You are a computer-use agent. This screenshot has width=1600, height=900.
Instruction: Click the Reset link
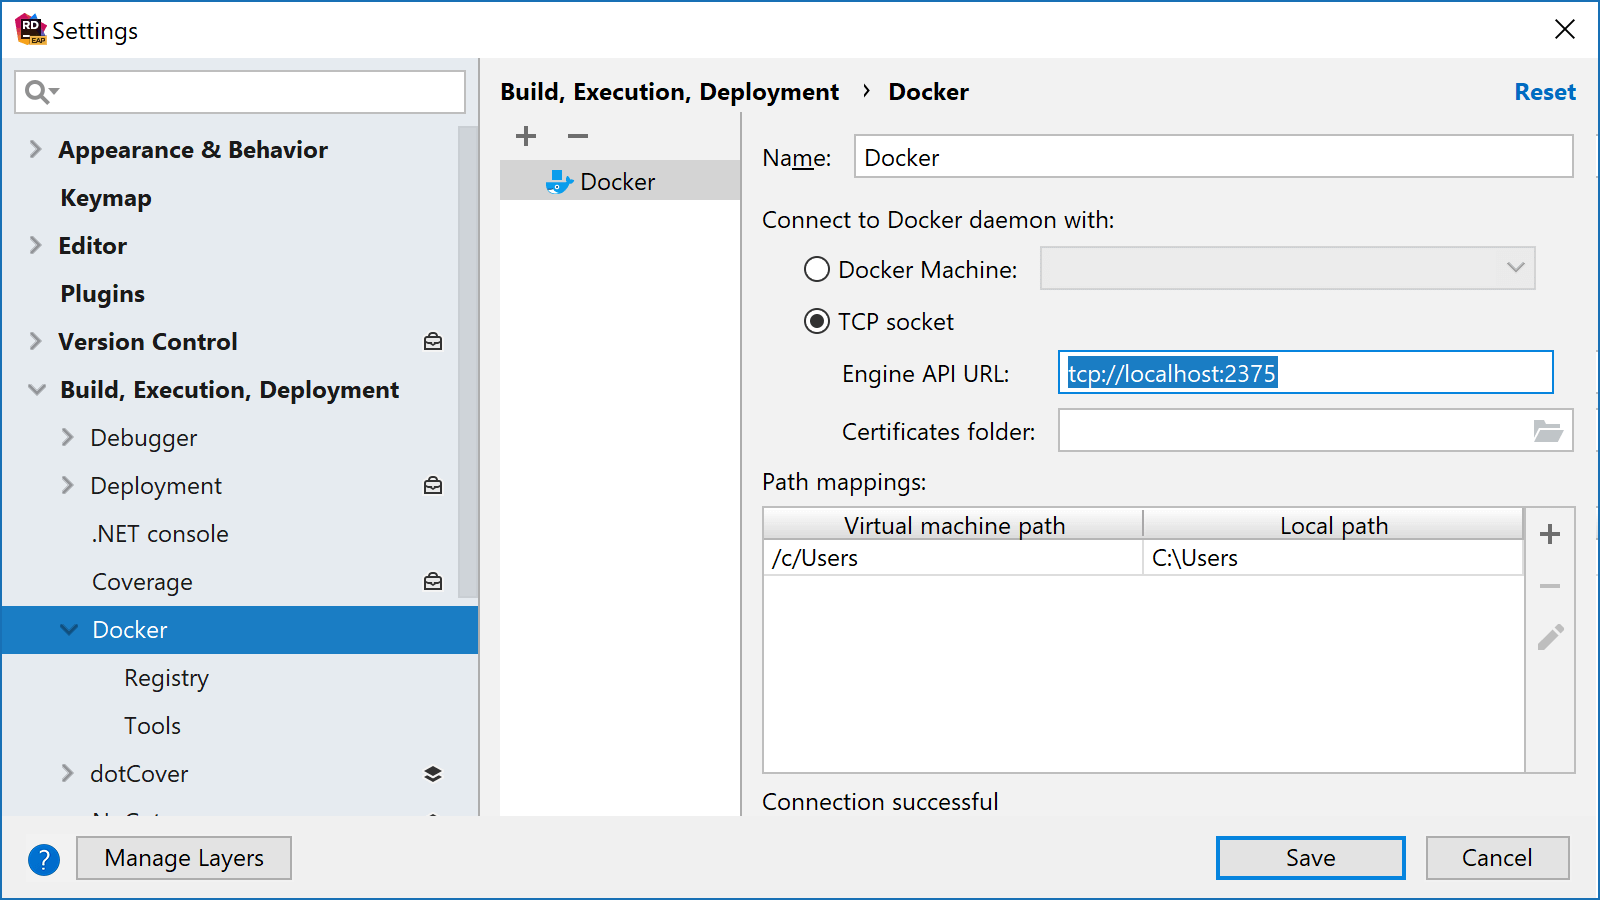1545,92
